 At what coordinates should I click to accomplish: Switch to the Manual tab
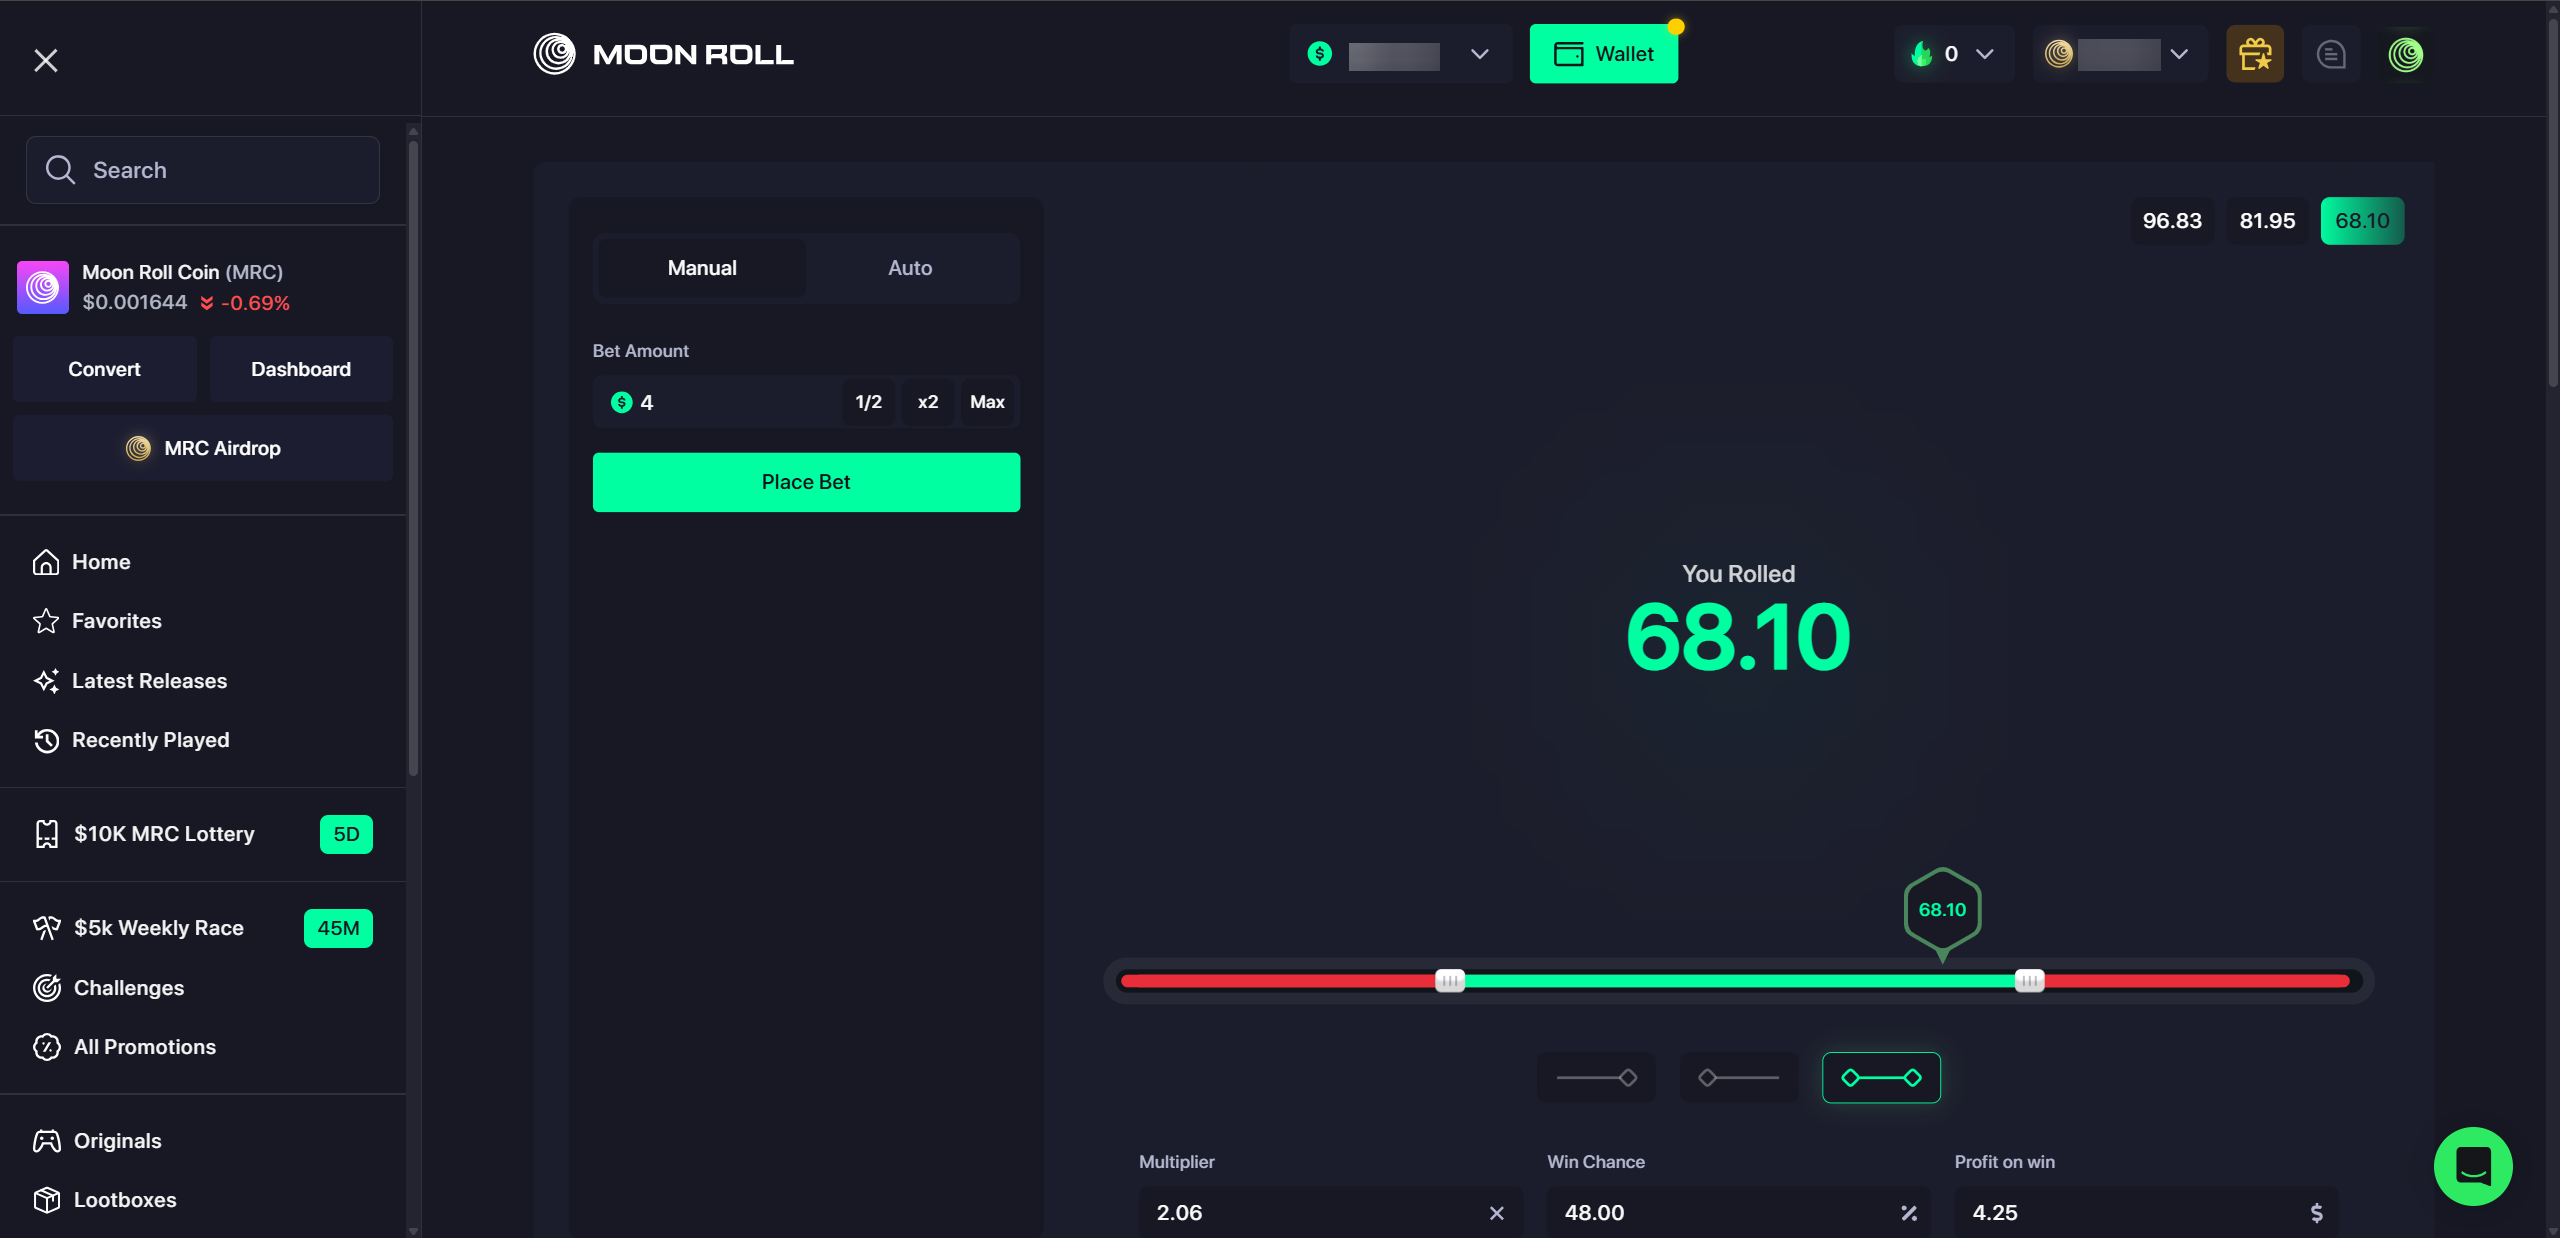[702, 268]
